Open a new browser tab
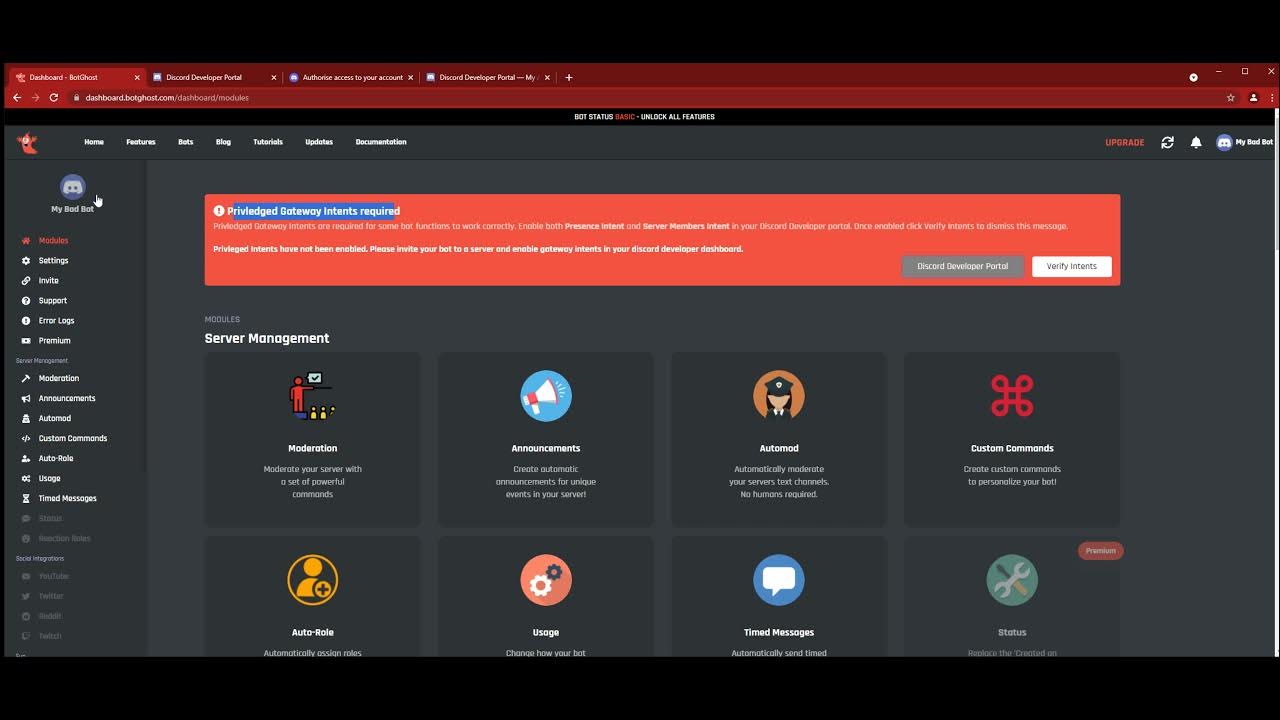1280x720 pixels. [x=569, y=77]
